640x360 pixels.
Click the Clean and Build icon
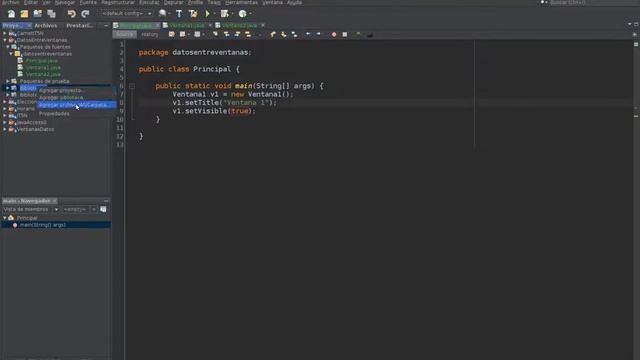[193, 13]
